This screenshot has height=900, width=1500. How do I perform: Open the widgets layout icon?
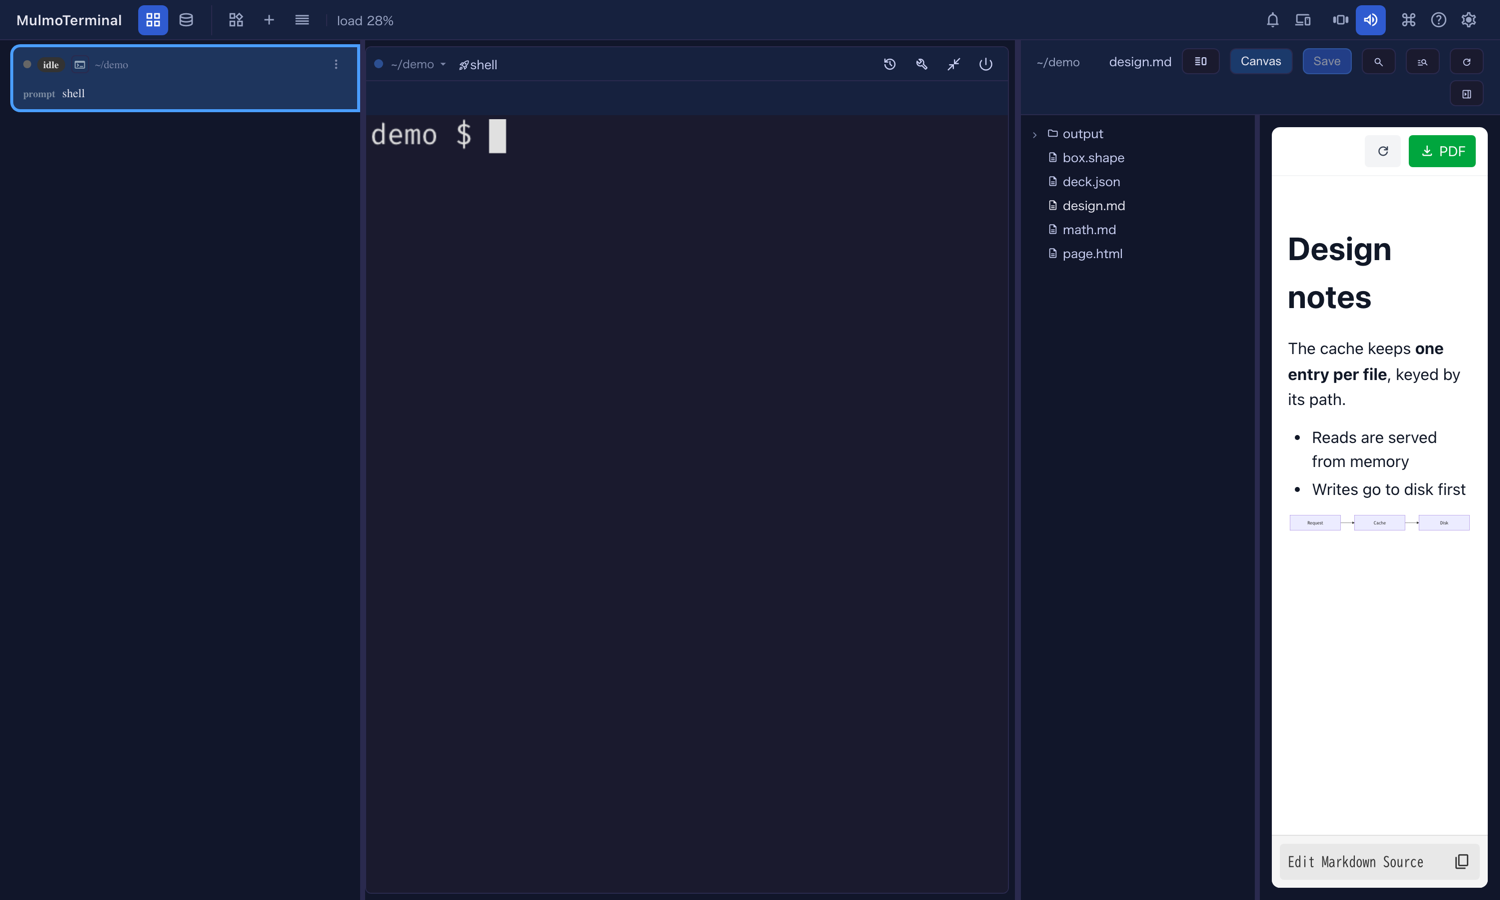click(x=236, y=20)
